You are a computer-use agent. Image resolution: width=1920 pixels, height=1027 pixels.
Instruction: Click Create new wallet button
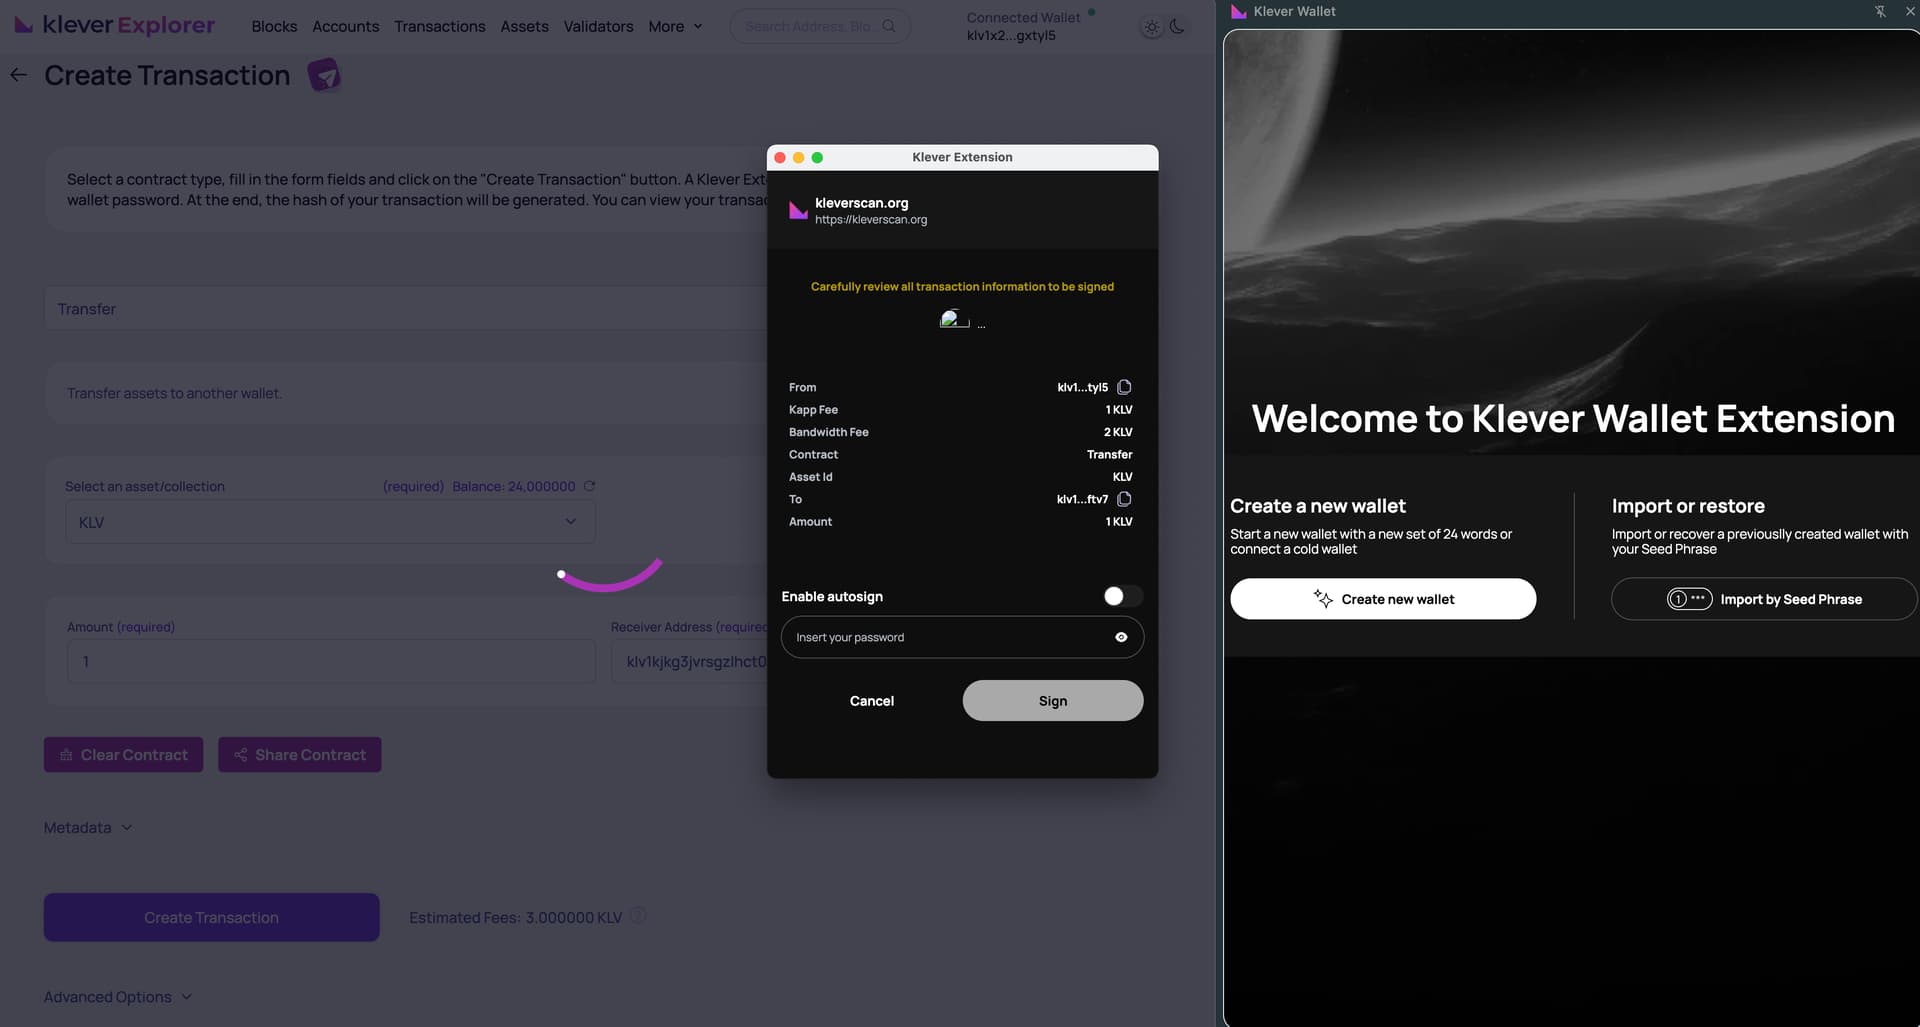coord(1383,599)
